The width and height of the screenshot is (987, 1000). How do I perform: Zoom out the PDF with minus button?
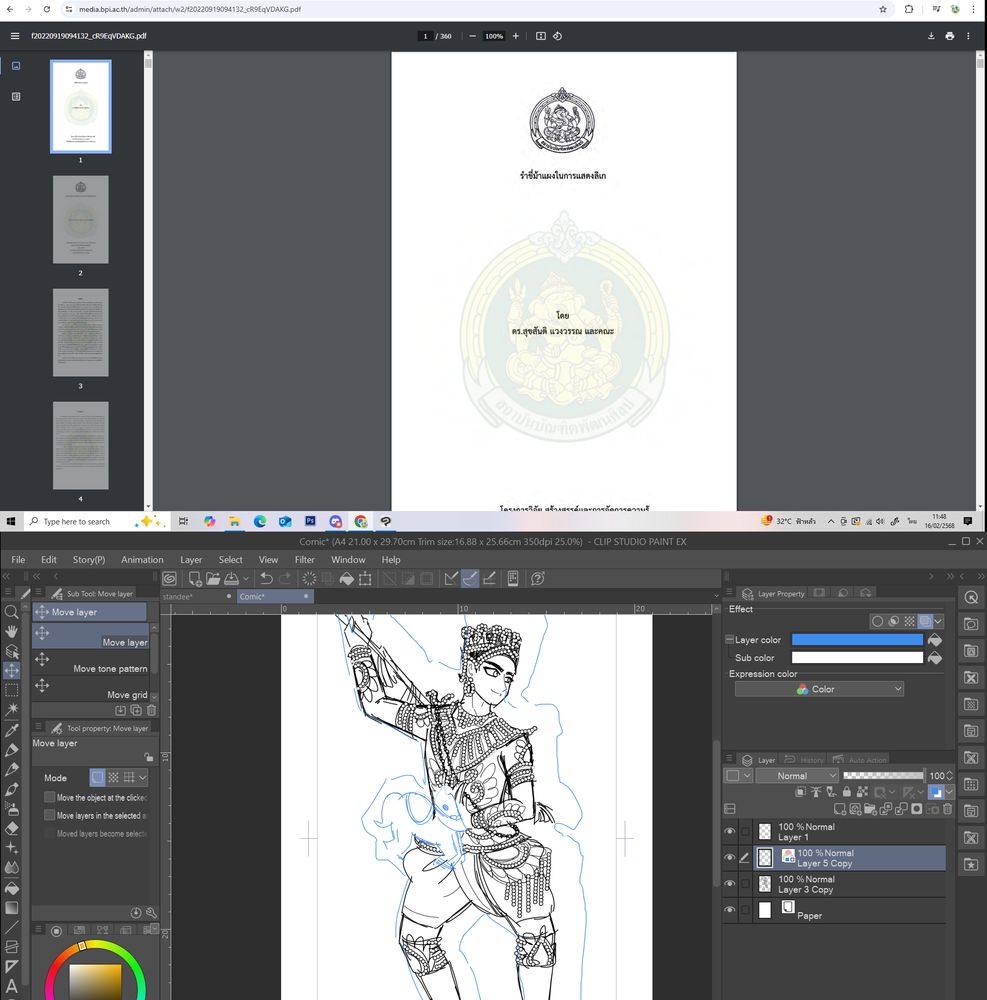pyautogui.click(x=472, y=36)
